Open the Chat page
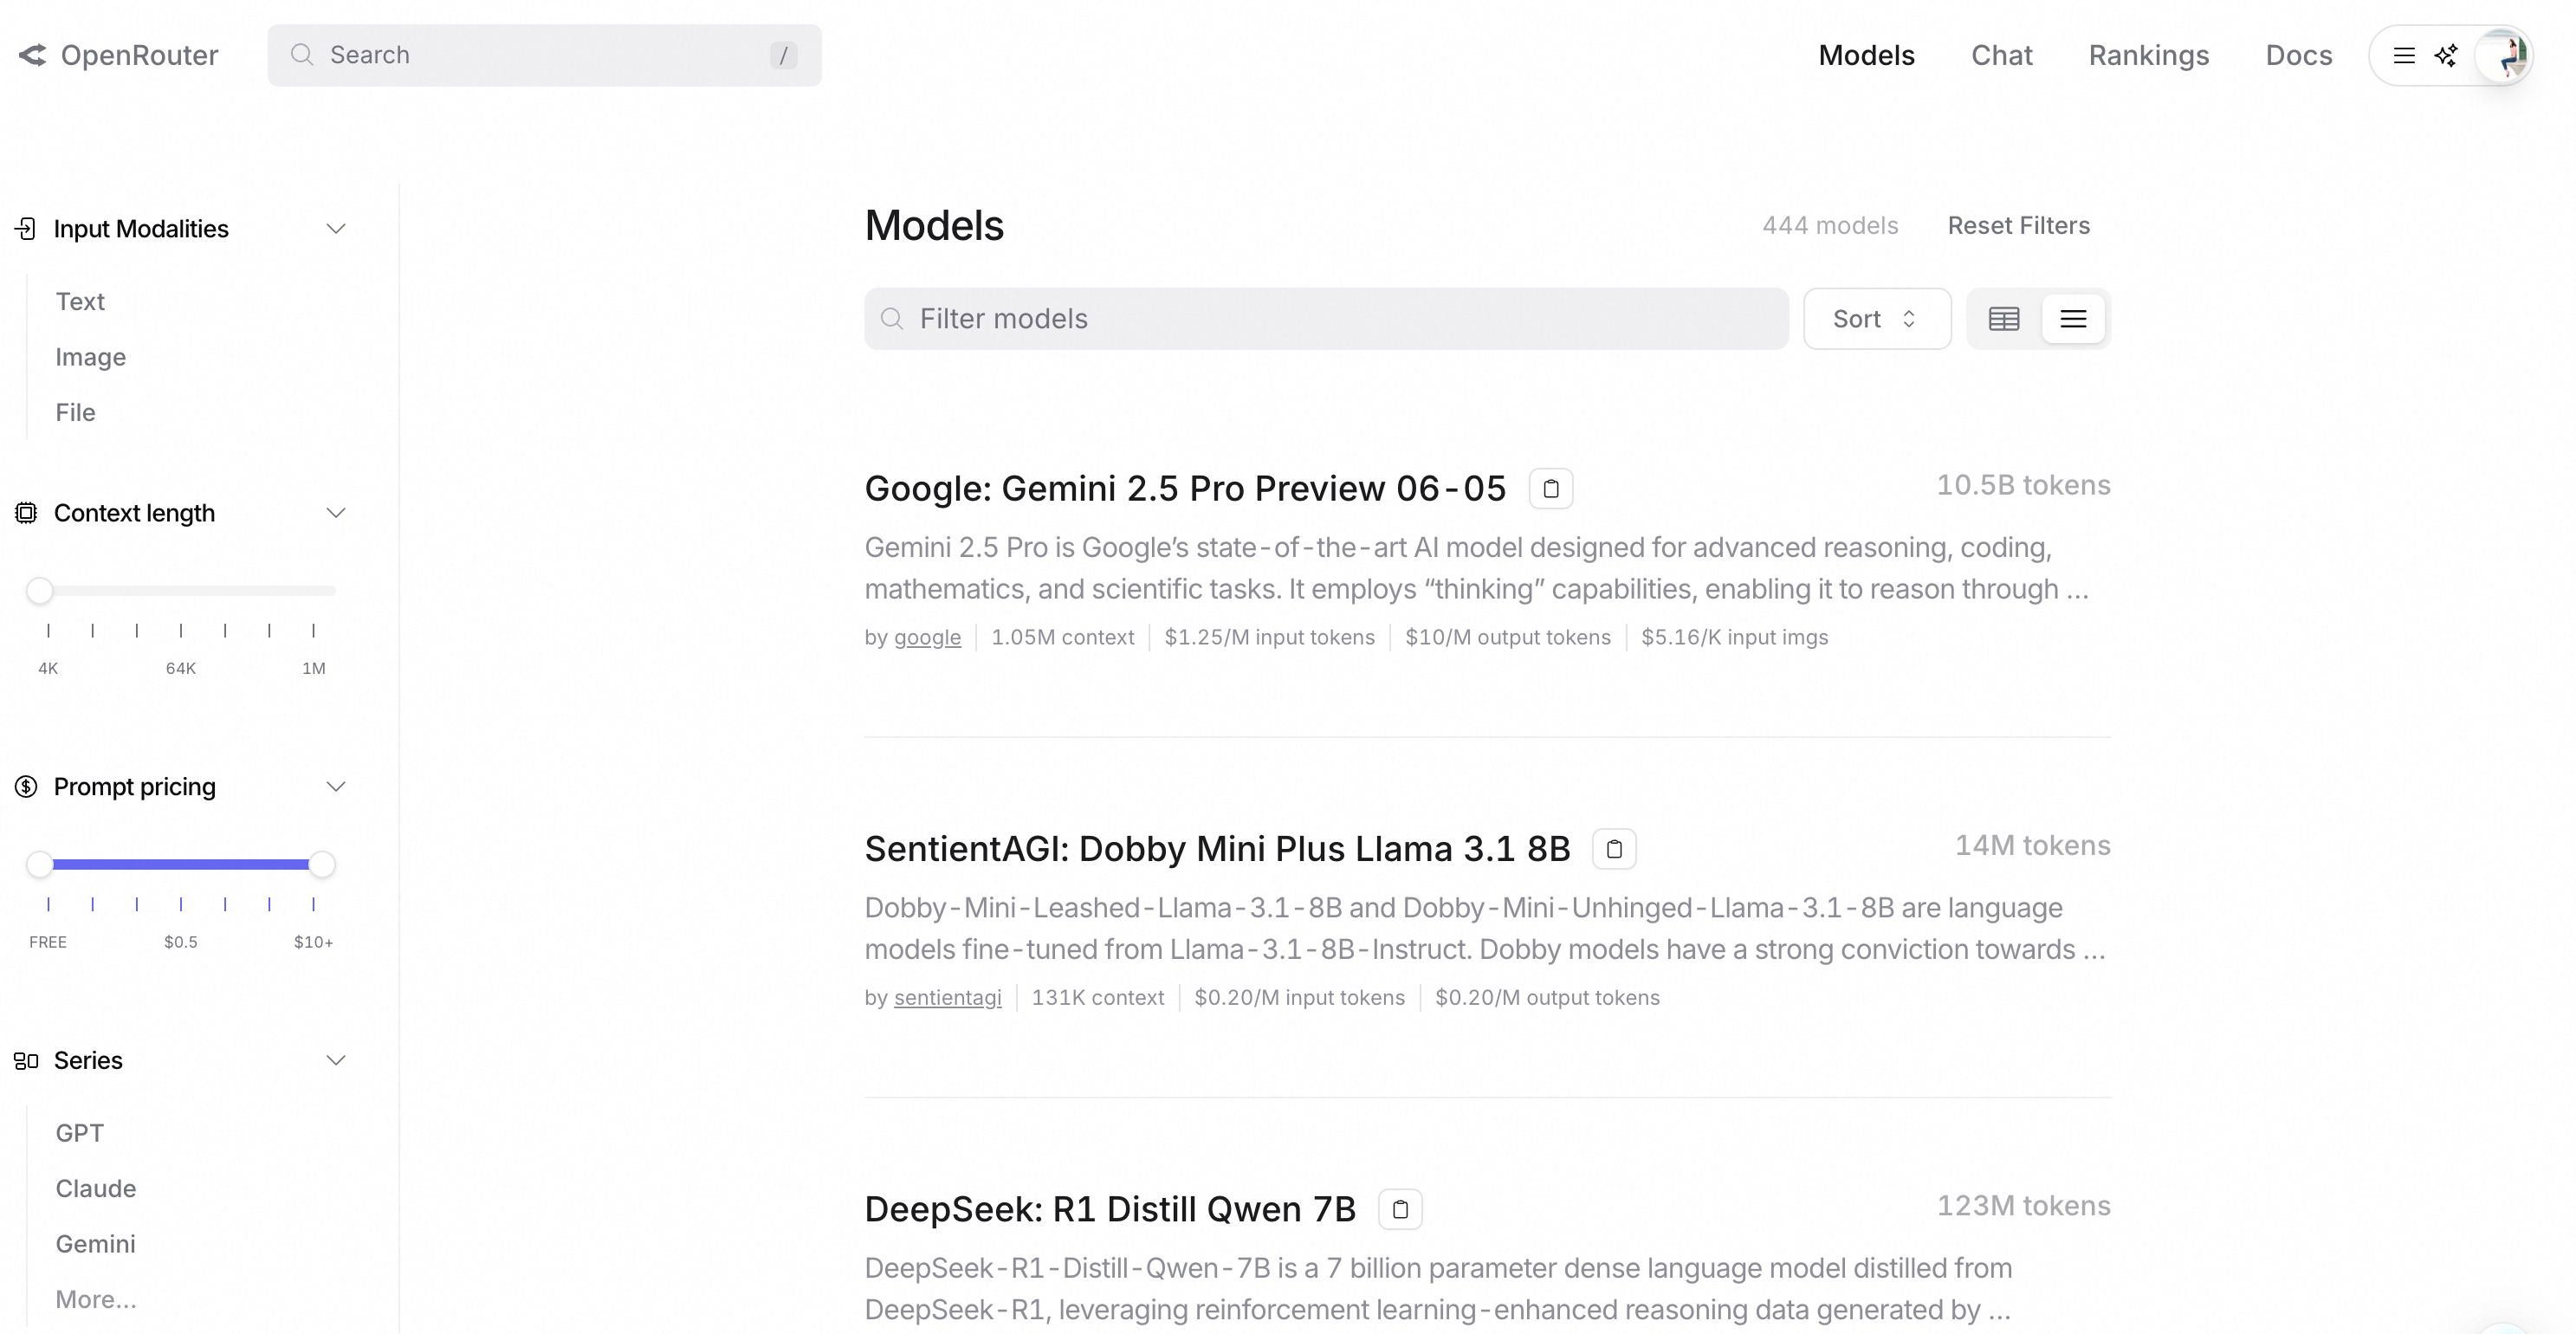The width and height of the screenshot is (2576, 1334). [x=2001, y=55]
